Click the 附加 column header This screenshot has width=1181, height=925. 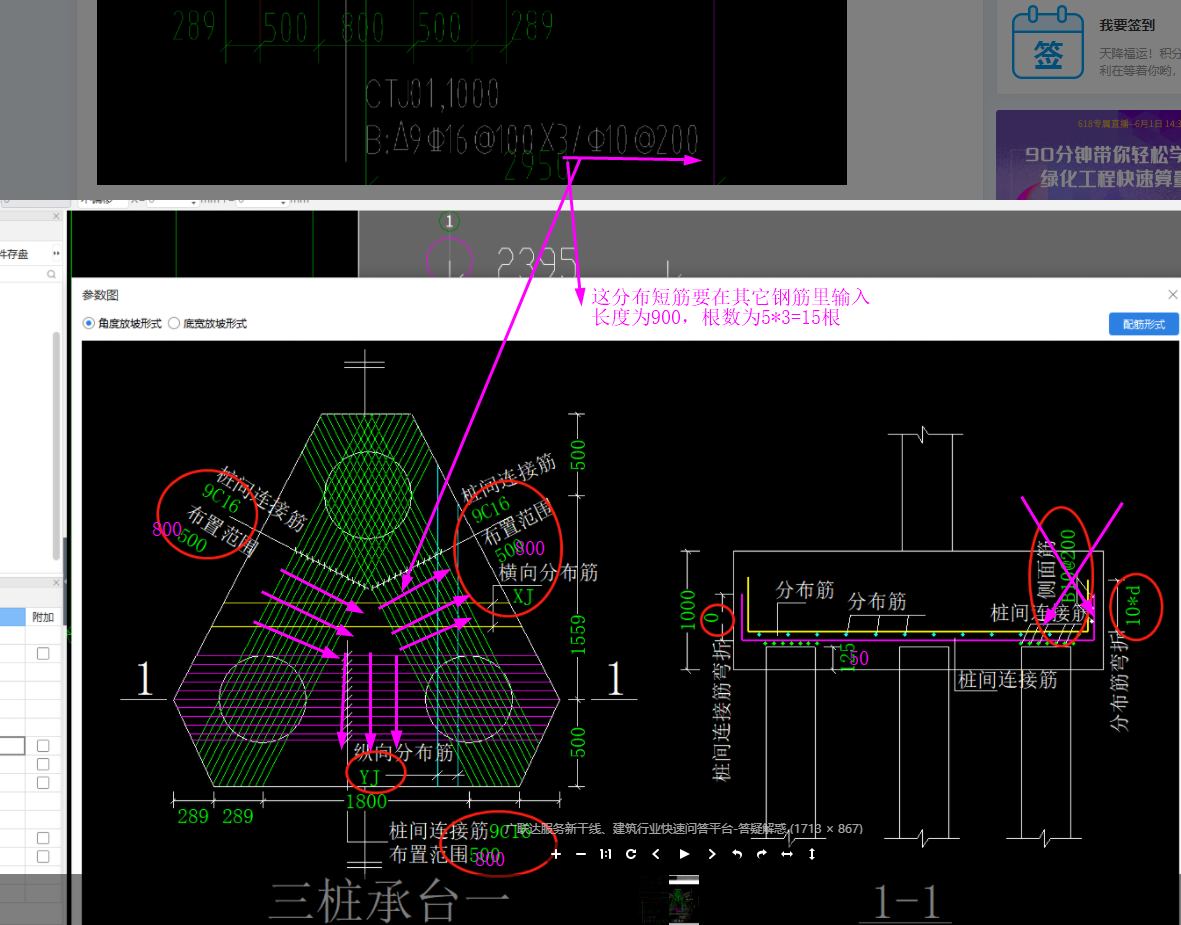pyautogui.click(x=43, y=617)
